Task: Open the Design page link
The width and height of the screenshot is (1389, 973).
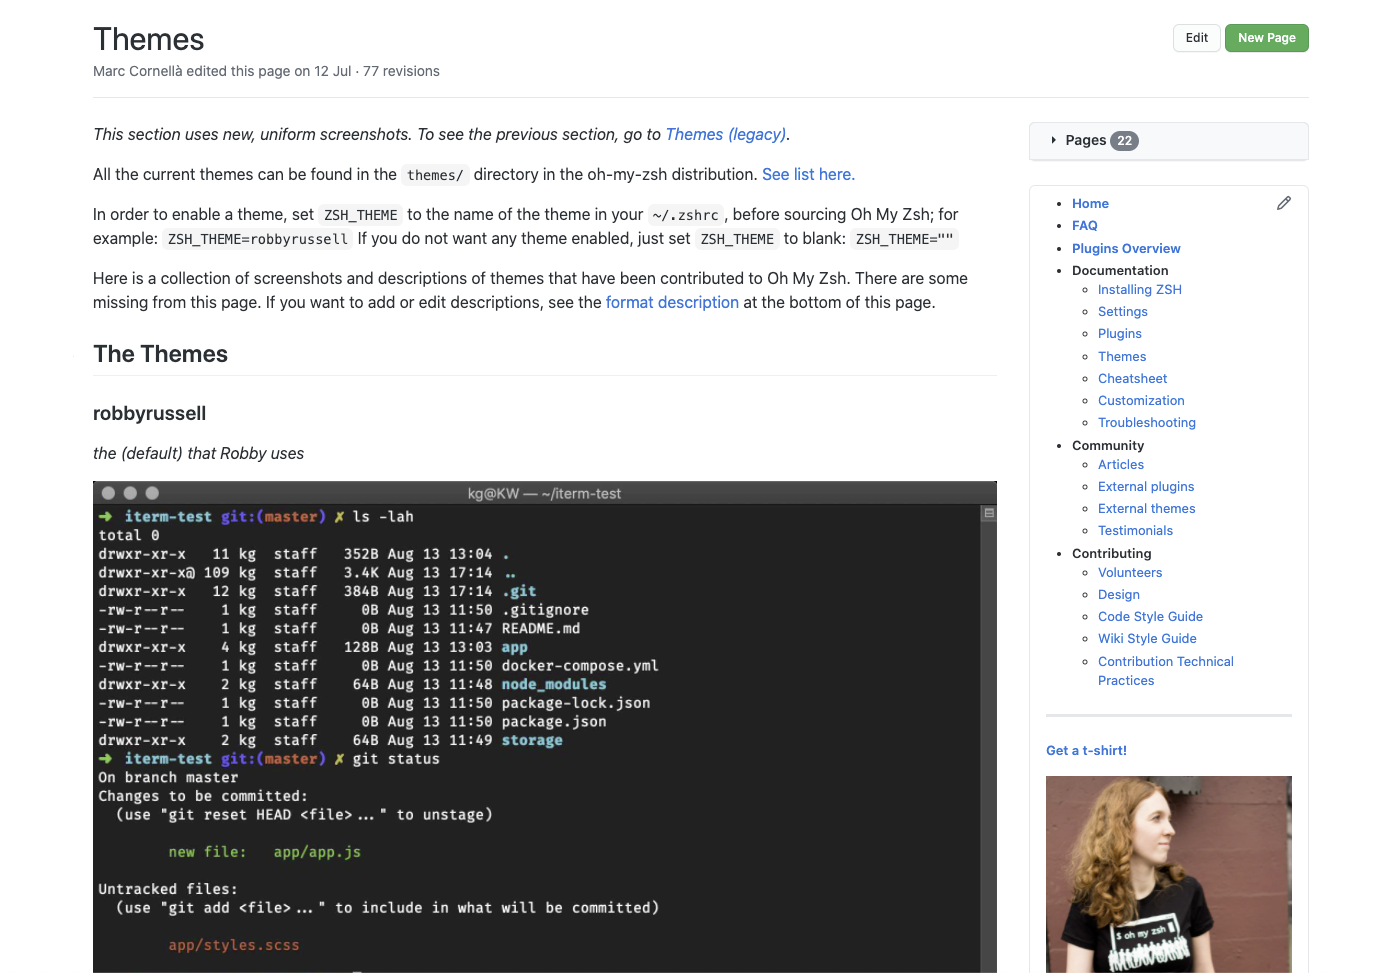Action: (x=1119, y=594)
